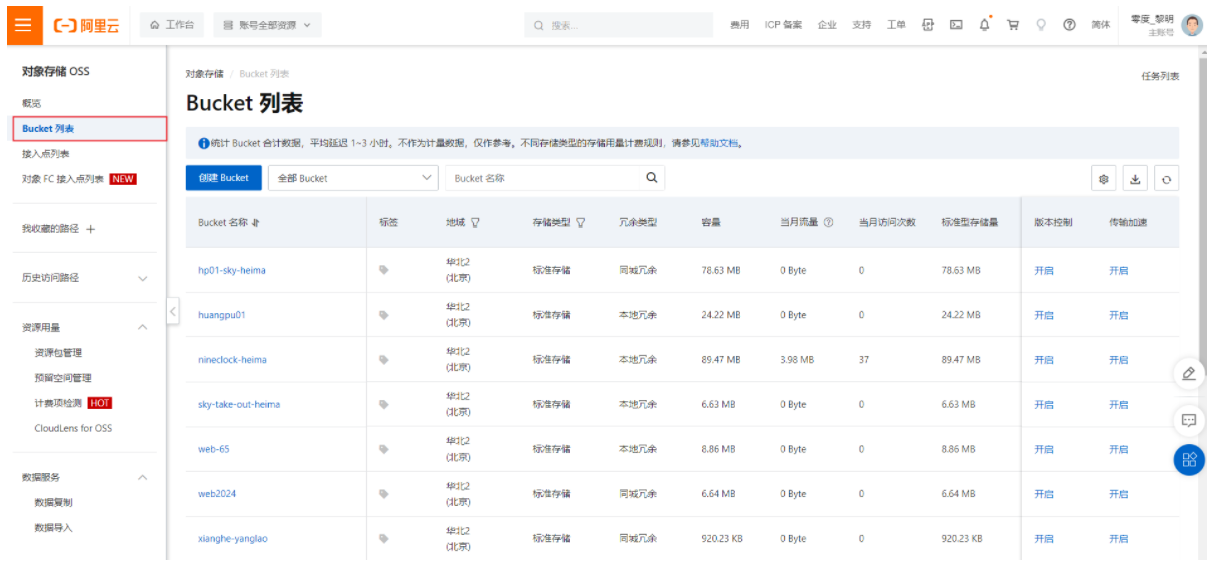Expand the 历史访问路径 section
Viewport: 1221px width, 571px height.
click(143, 278)
